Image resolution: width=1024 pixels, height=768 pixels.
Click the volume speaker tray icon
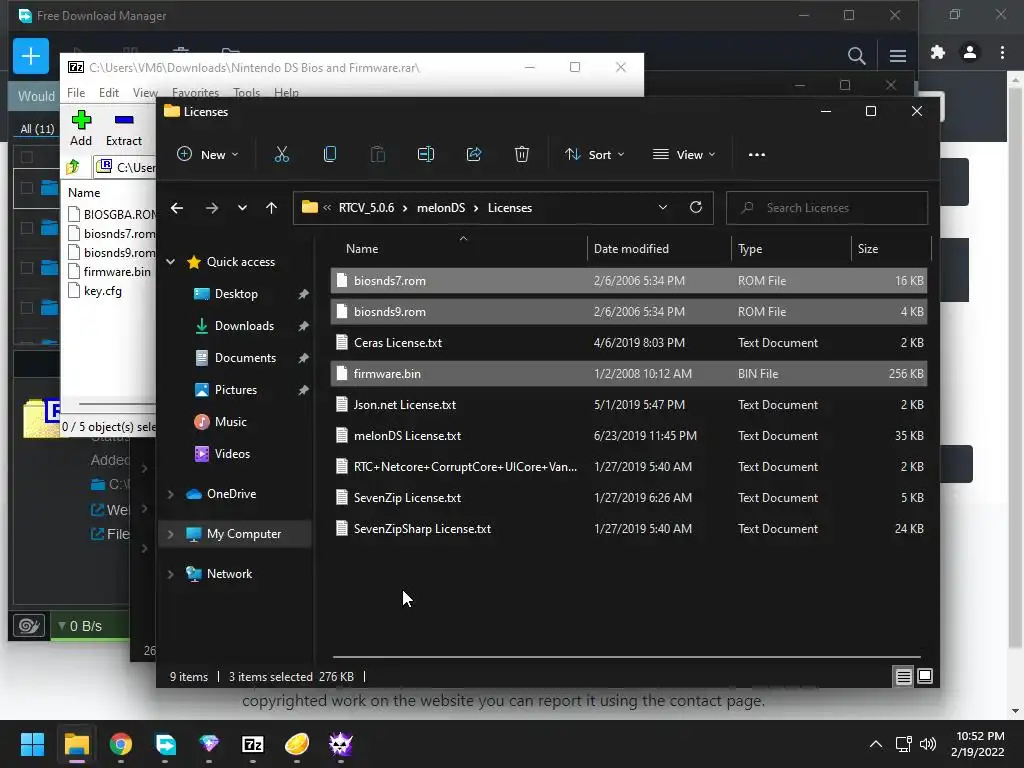tap(927, 744)
